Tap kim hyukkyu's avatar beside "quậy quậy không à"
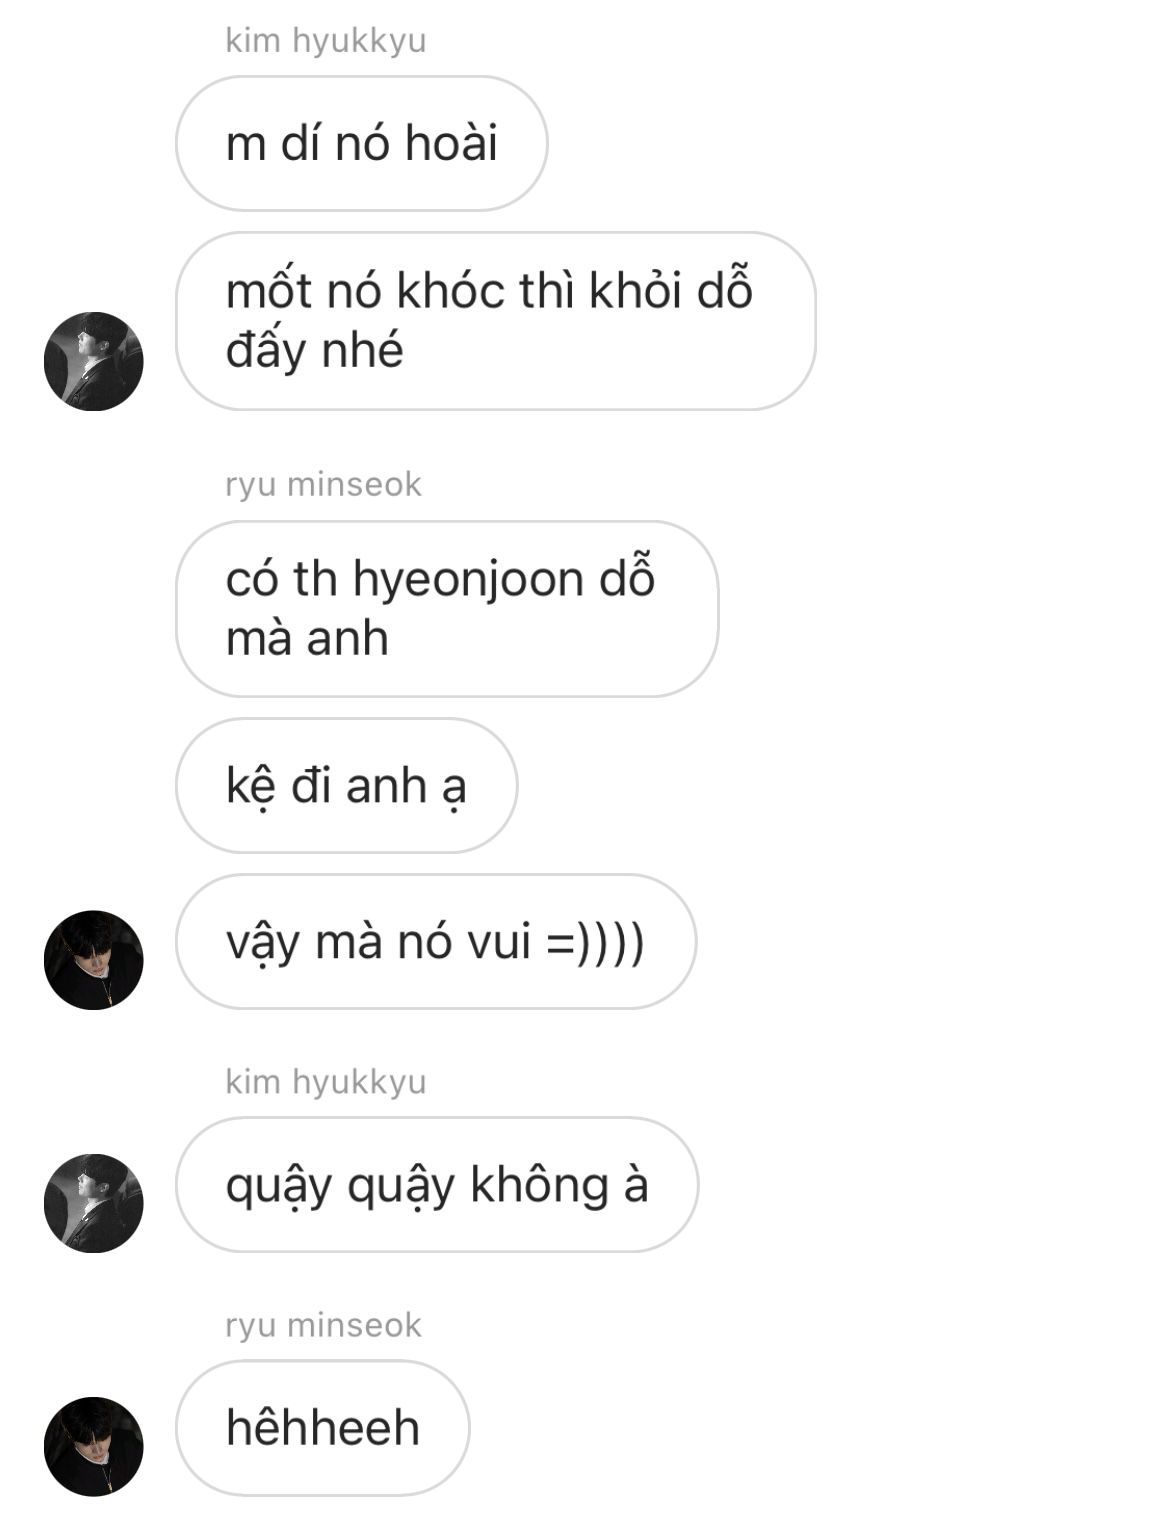The width and height of the screenshot is (1170, 1531). (94, 1203)
